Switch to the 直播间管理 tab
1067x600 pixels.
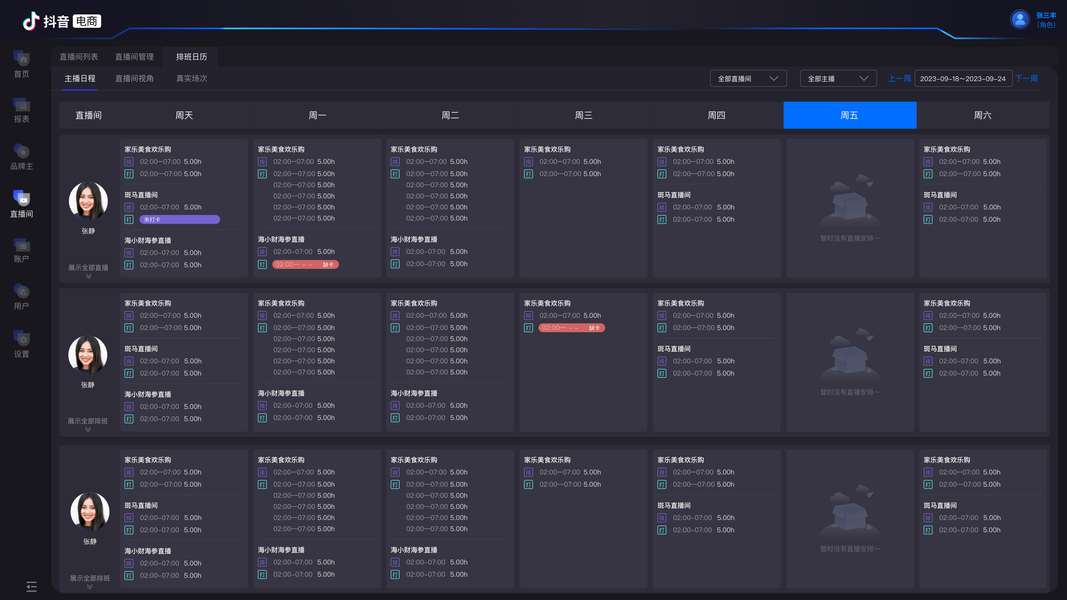(x=134, y=56)
